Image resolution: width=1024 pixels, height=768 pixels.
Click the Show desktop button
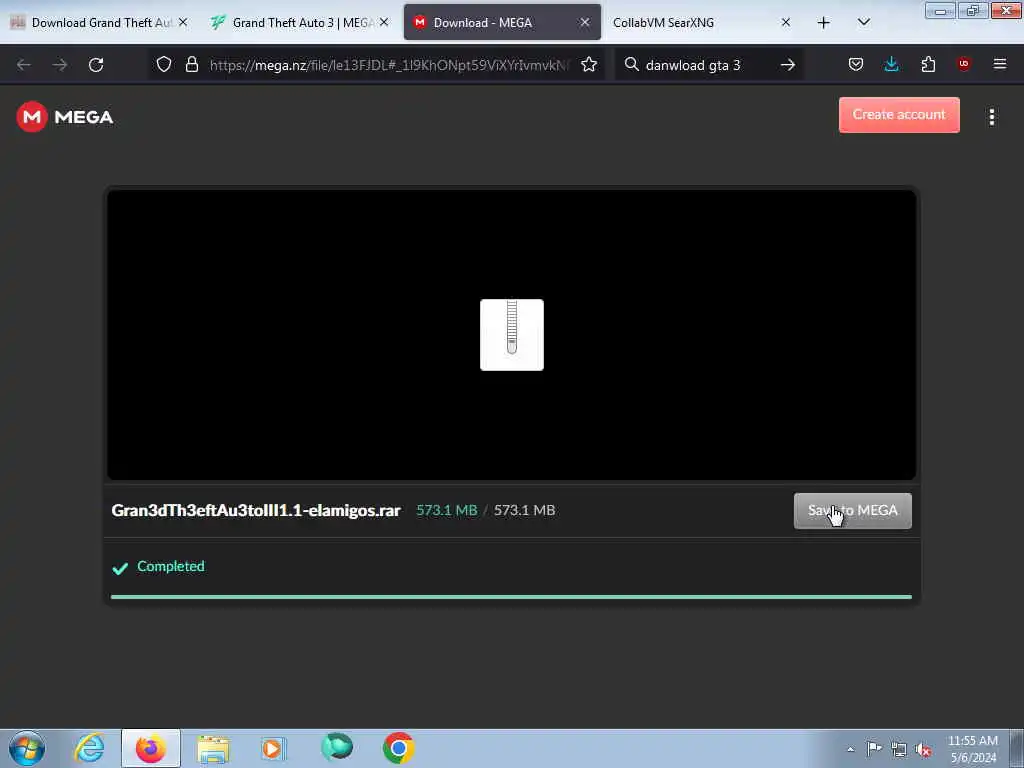pos(1017,748)
